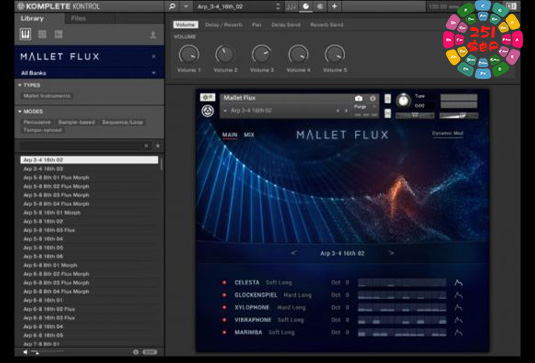
Task: Click the Tune knob in Kontakt header
Action: 403,101
